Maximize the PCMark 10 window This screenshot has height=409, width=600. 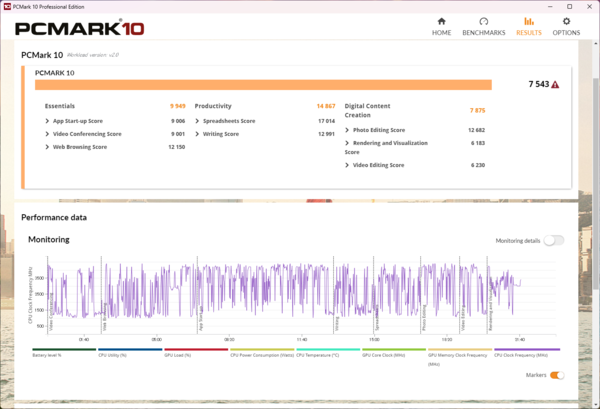pyautogui.click(x=569, y=7)
